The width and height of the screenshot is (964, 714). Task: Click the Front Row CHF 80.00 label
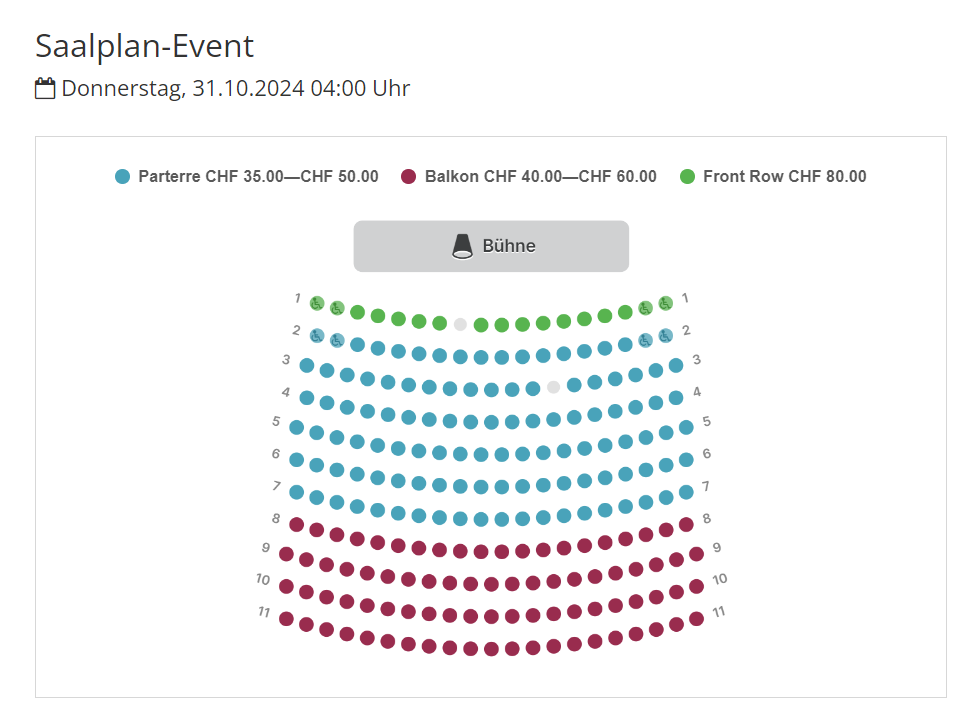[784, 177]
